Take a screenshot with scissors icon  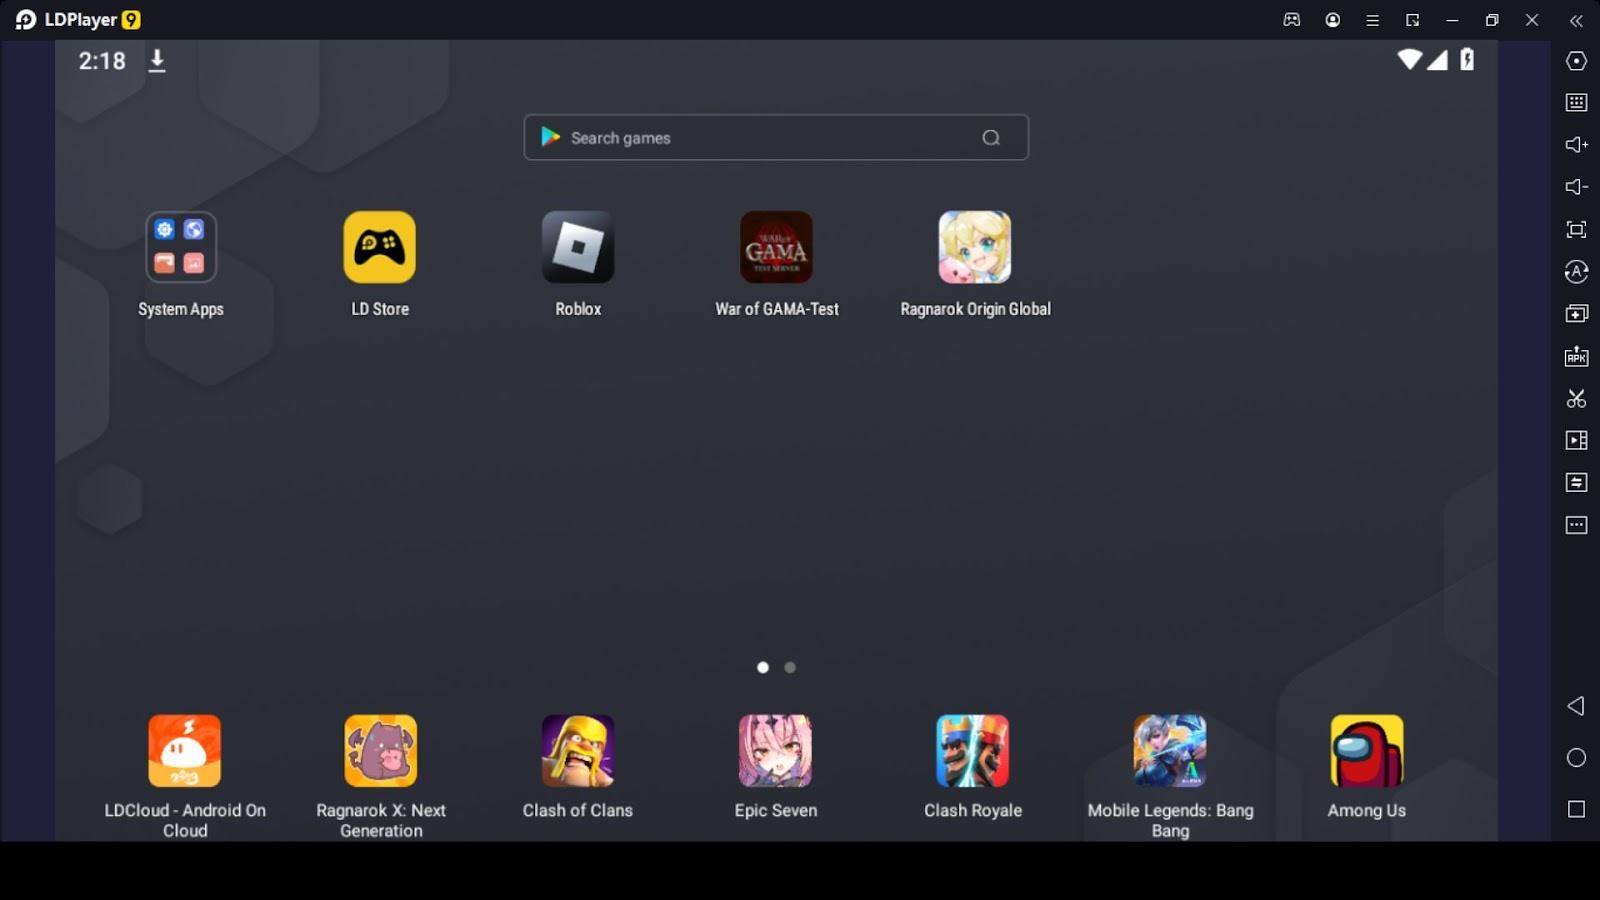[1576, 398]
